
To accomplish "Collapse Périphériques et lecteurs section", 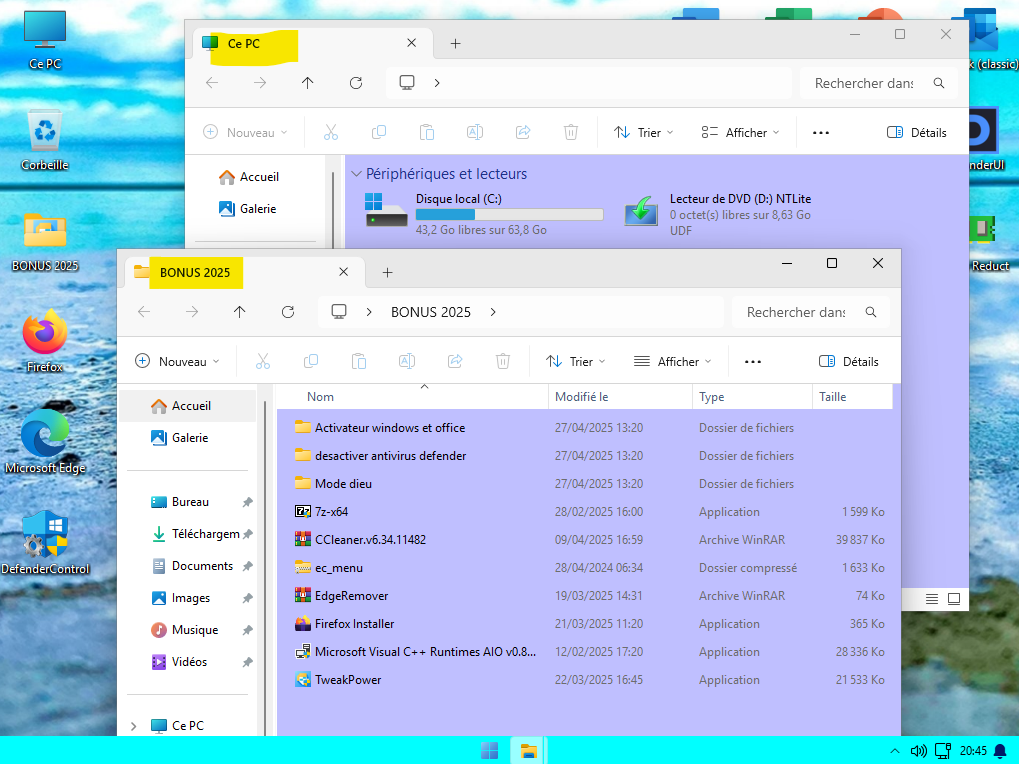I will 356,173.
